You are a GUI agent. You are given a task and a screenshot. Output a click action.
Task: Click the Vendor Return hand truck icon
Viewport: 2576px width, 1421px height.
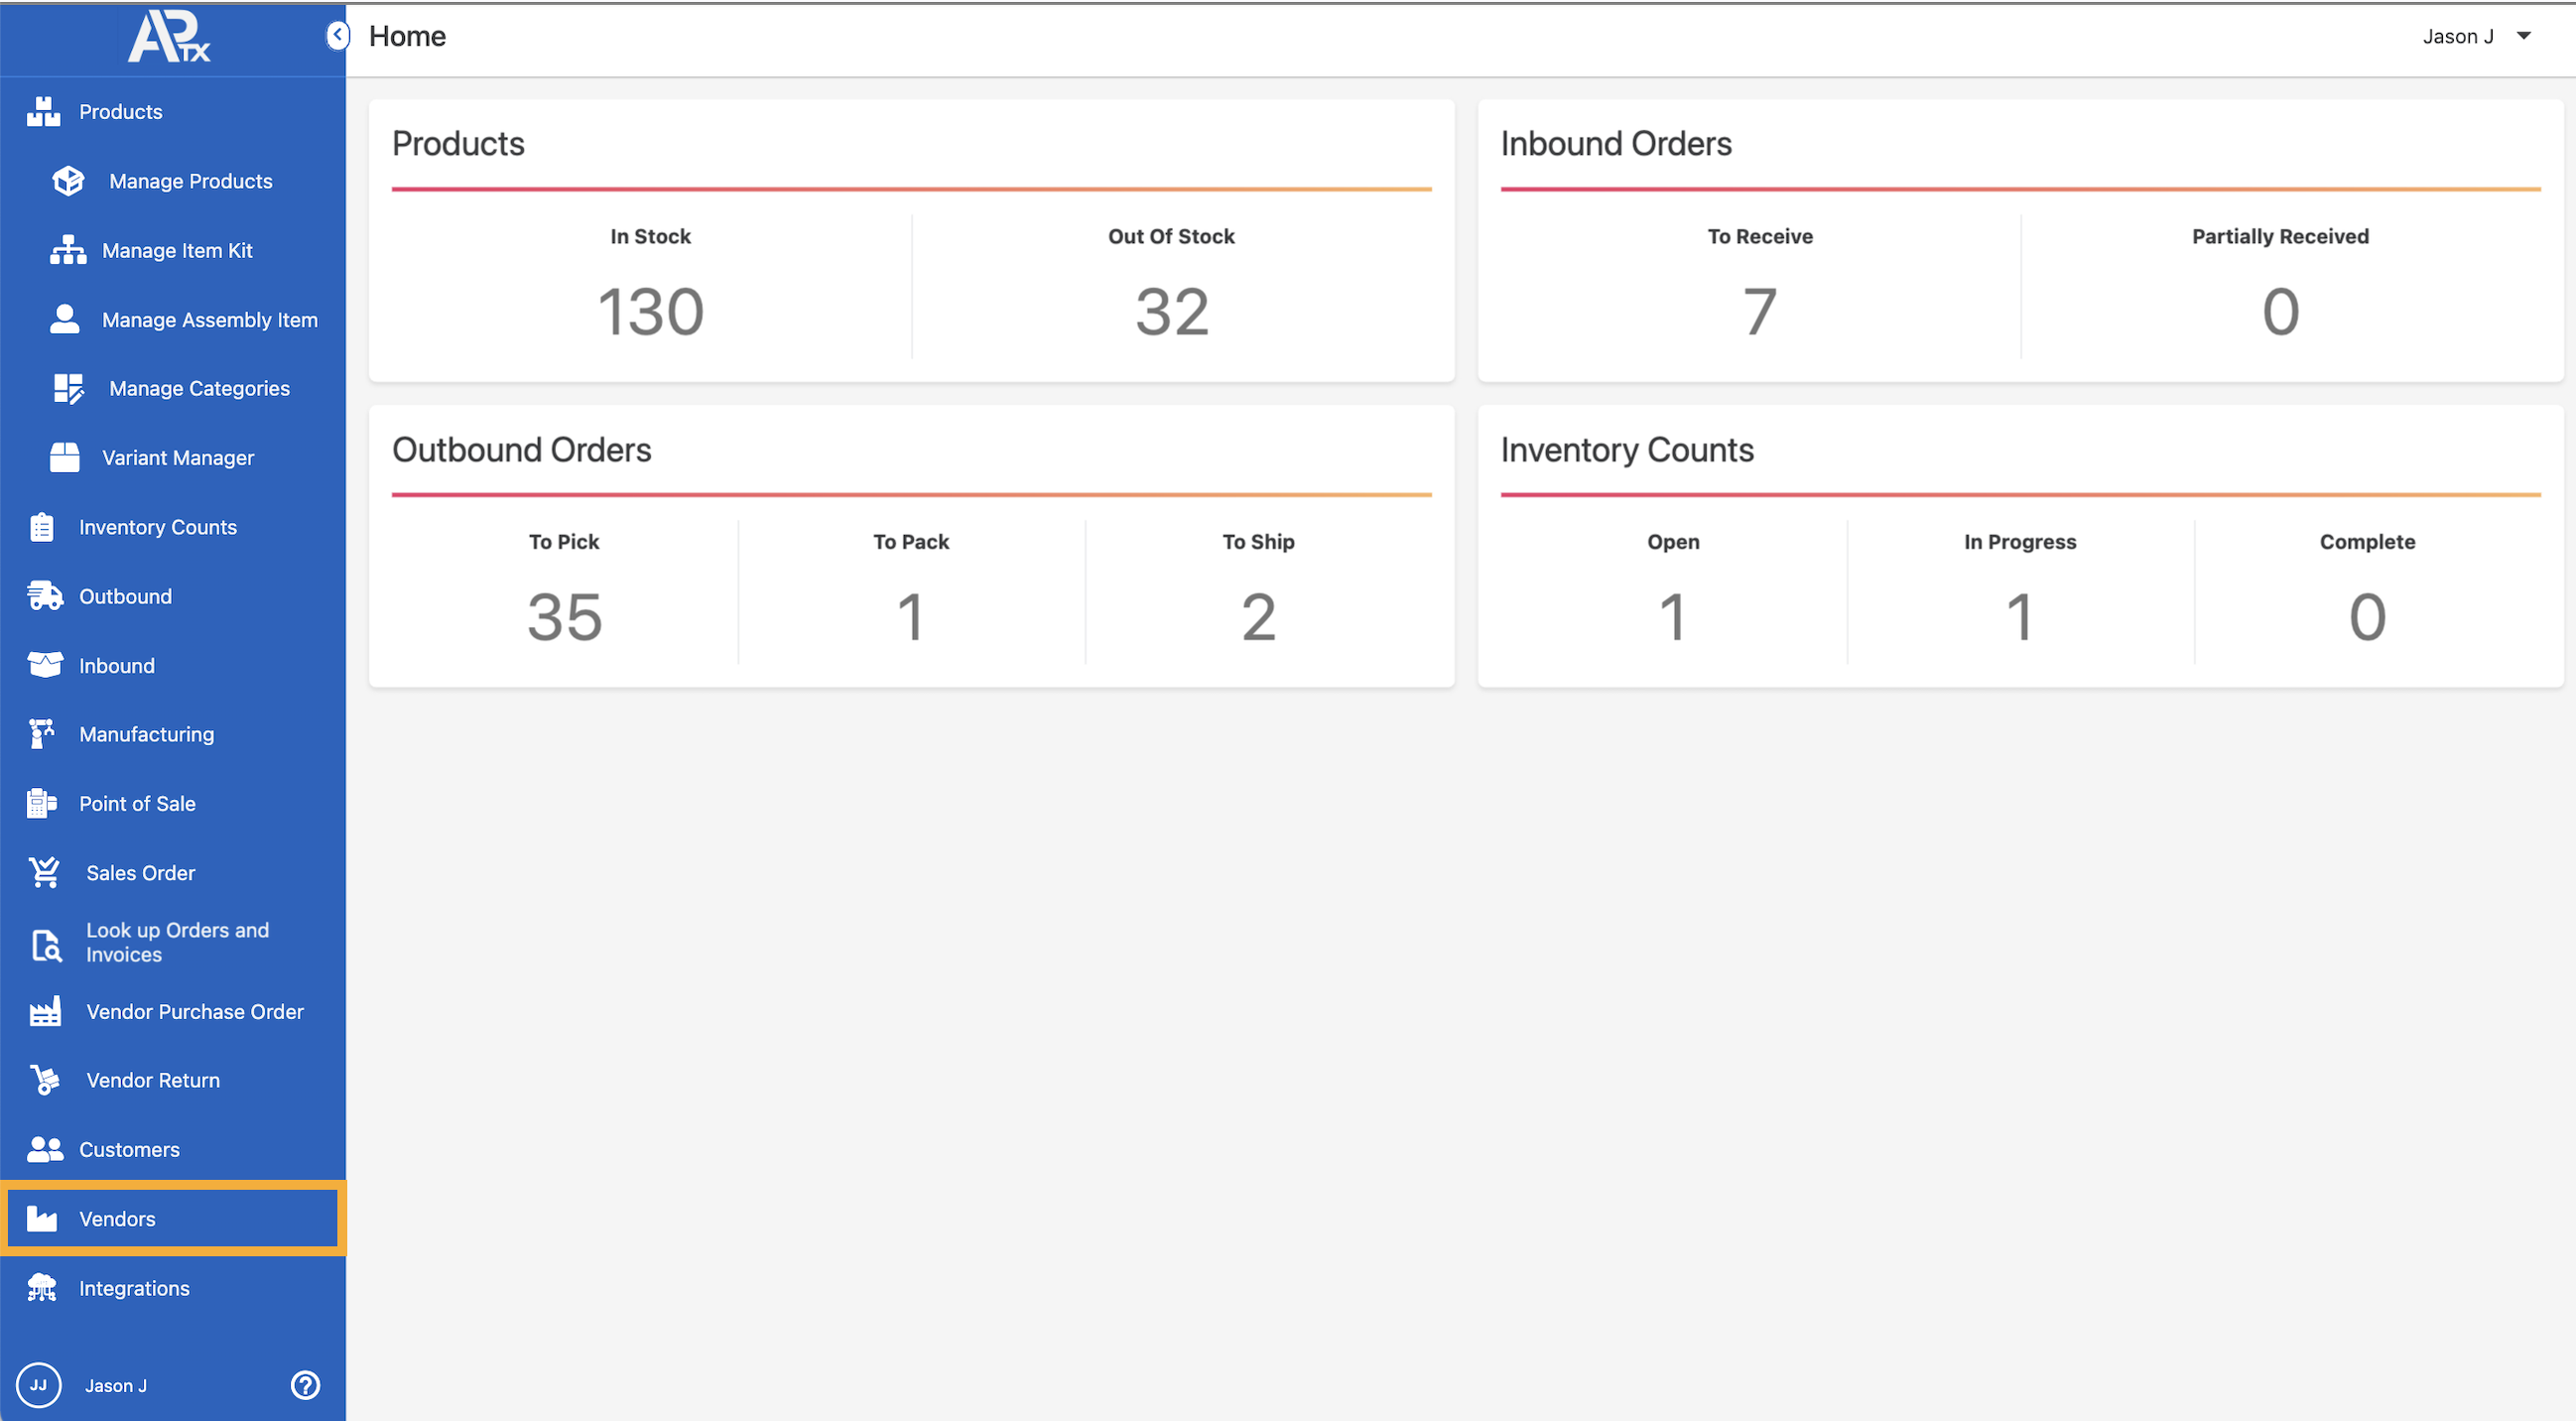coord(45,1080)
